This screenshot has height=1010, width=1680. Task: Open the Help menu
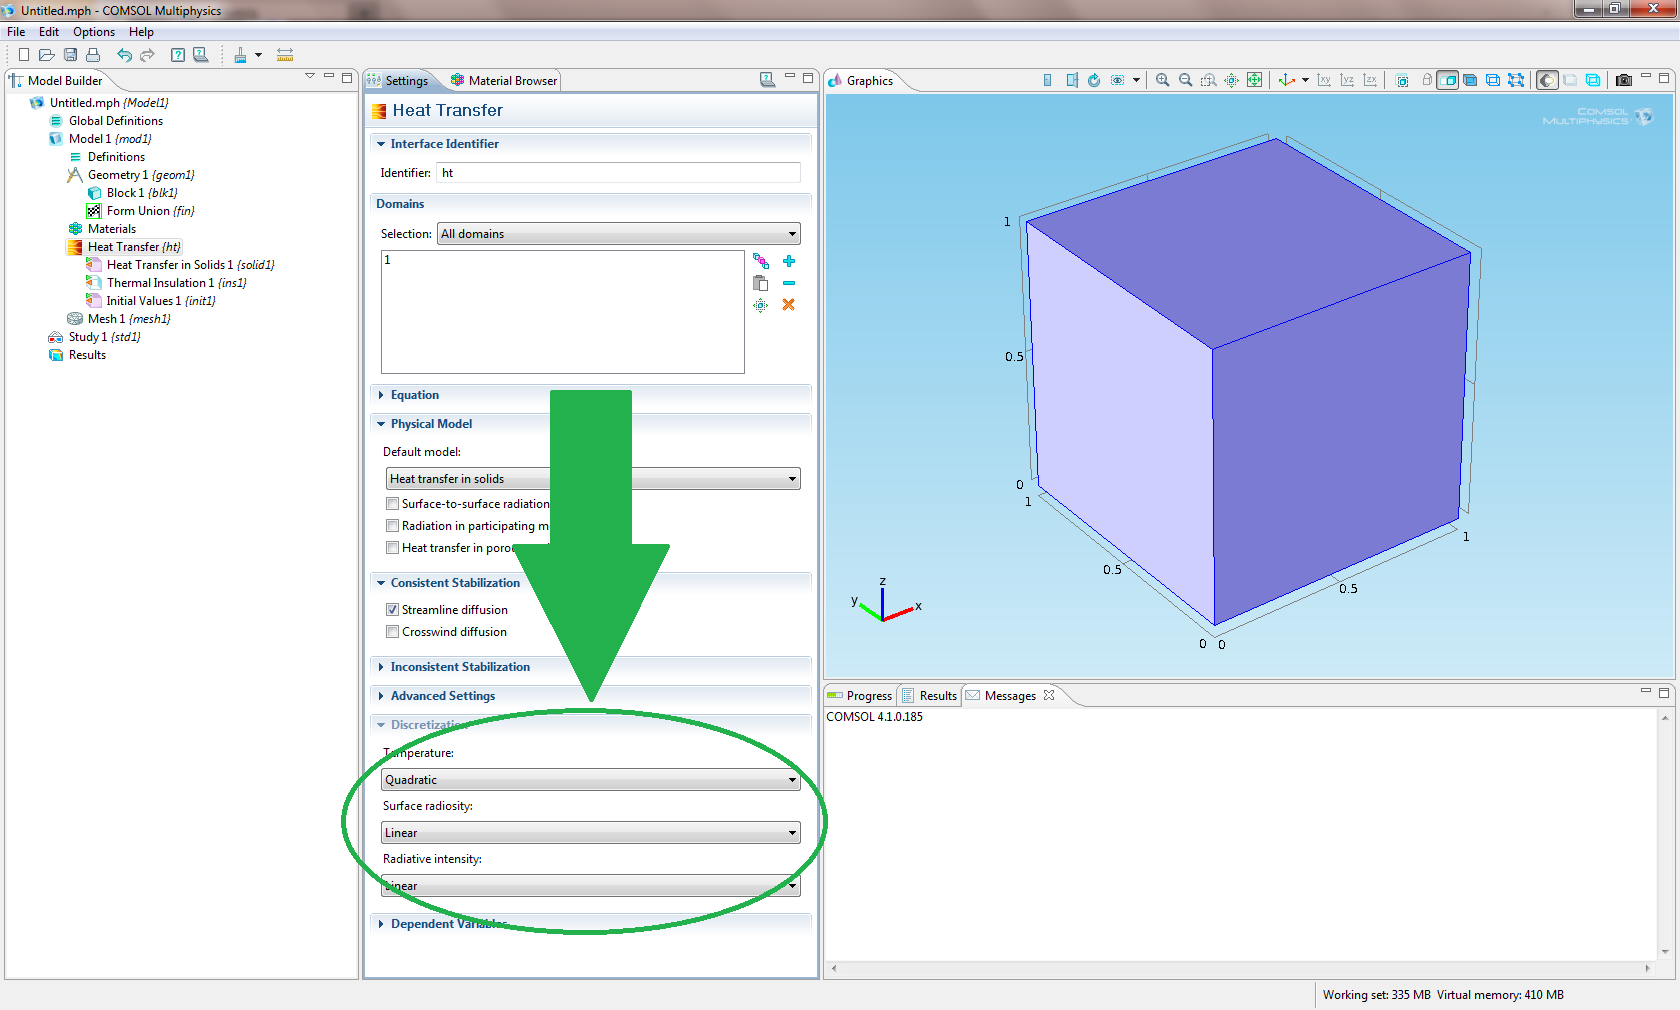coord(141,32)
